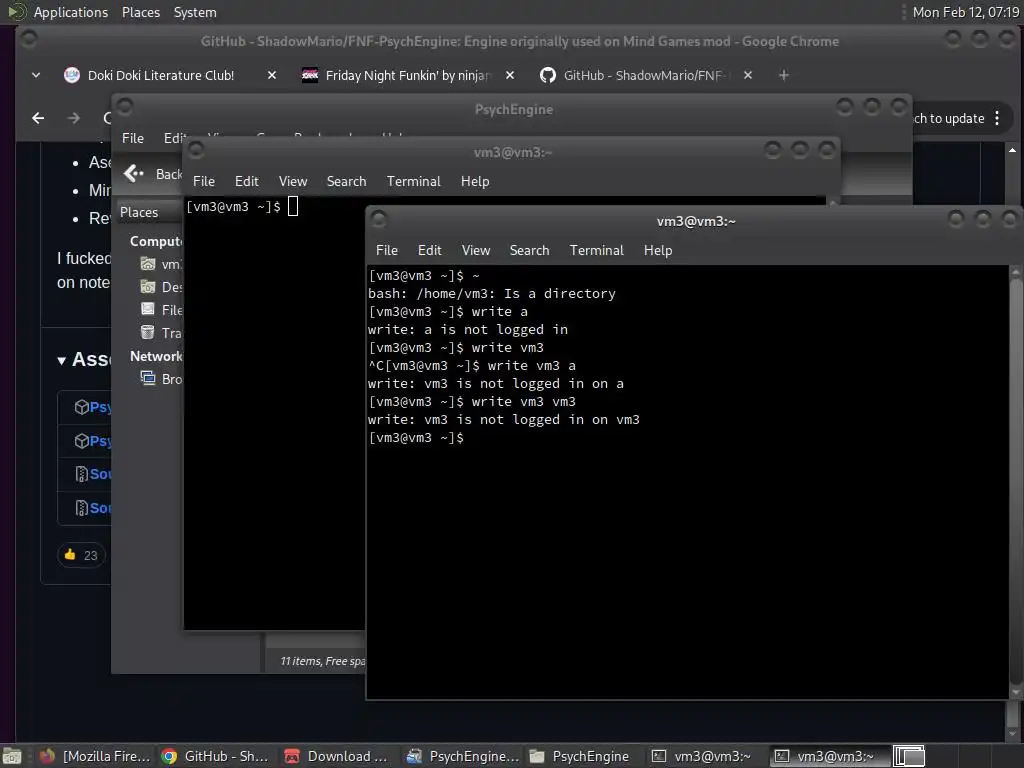This screenshot has height=768, width=1024.
Task: Collapse the Assets section triangle on GitHub
Action: point(61,360)
